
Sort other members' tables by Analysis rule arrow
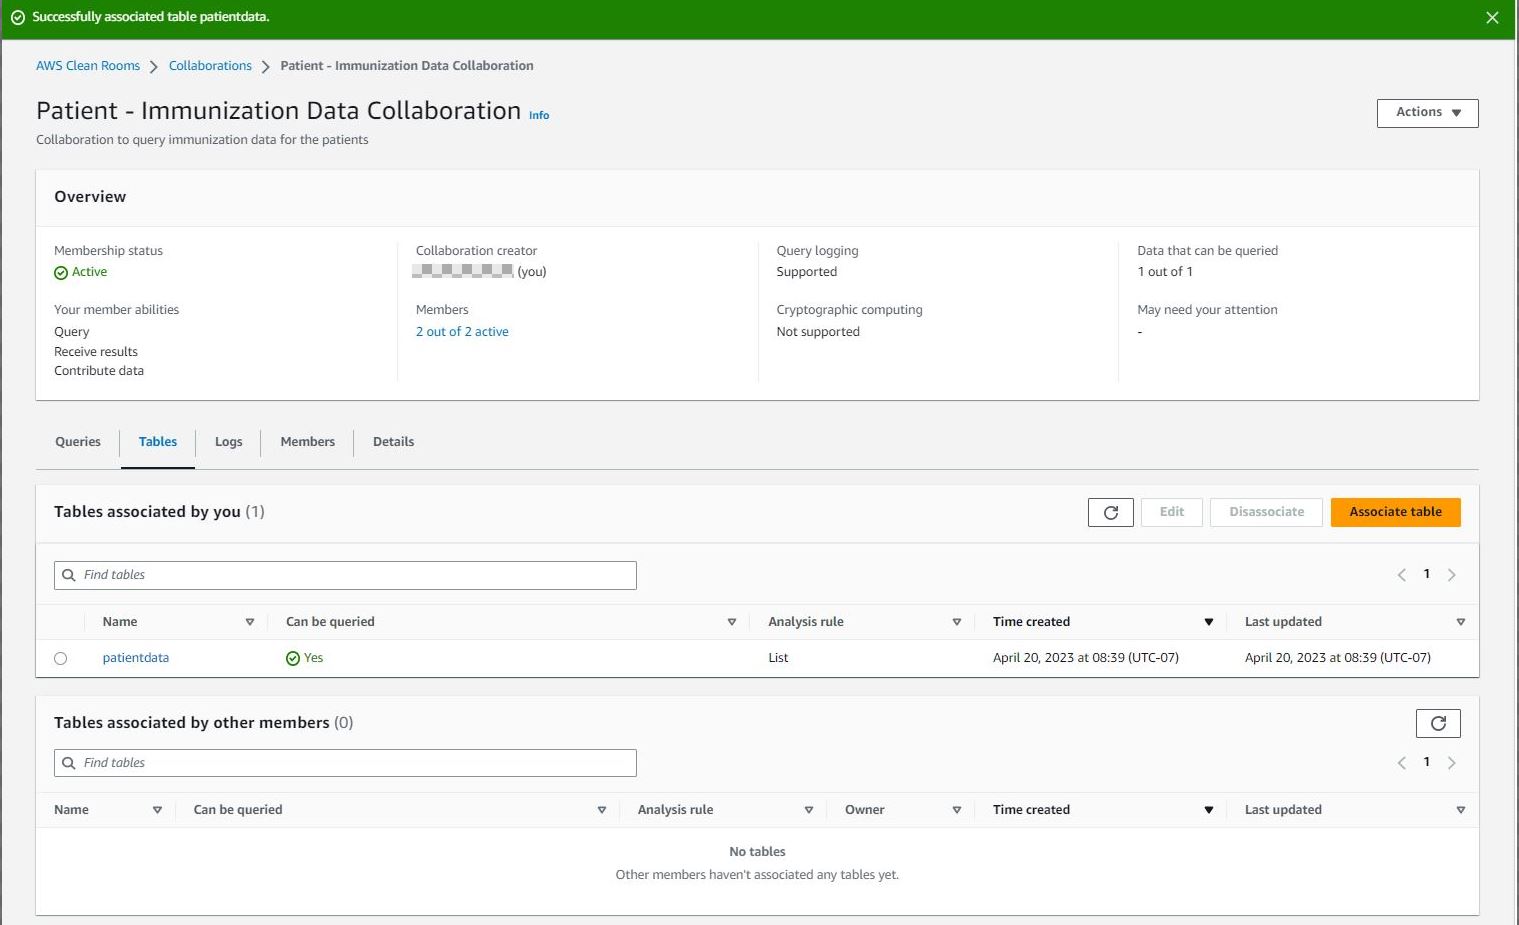click(809, 810)
